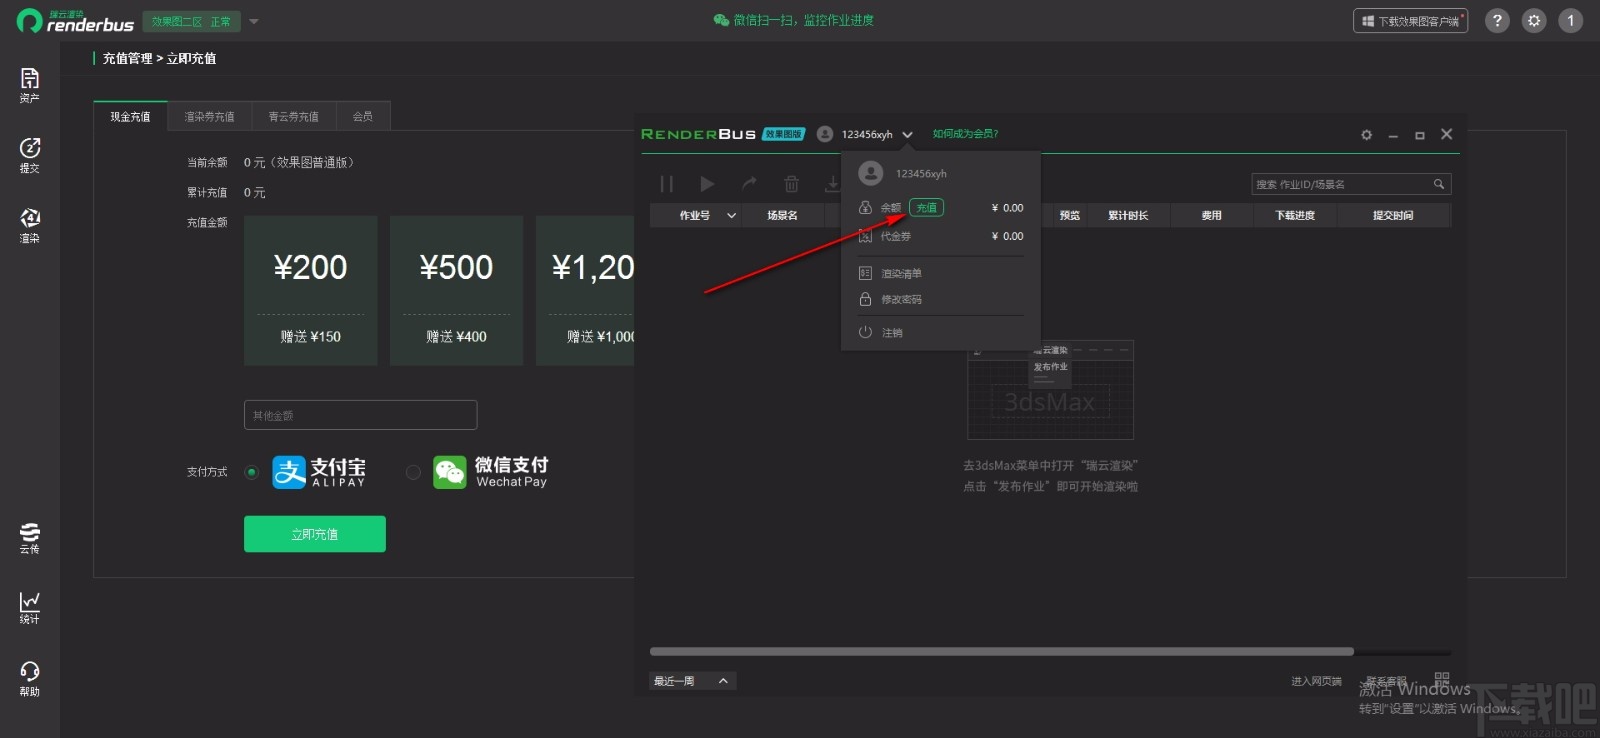Open the 最近一周 time range dropdown
The height and width of the screenshot is (738, 1600).
pos(692,681)
